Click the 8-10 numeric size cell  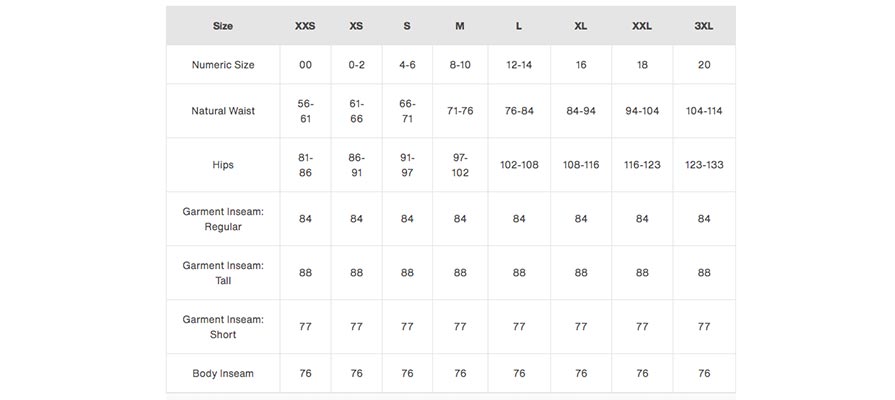(460, 65)
